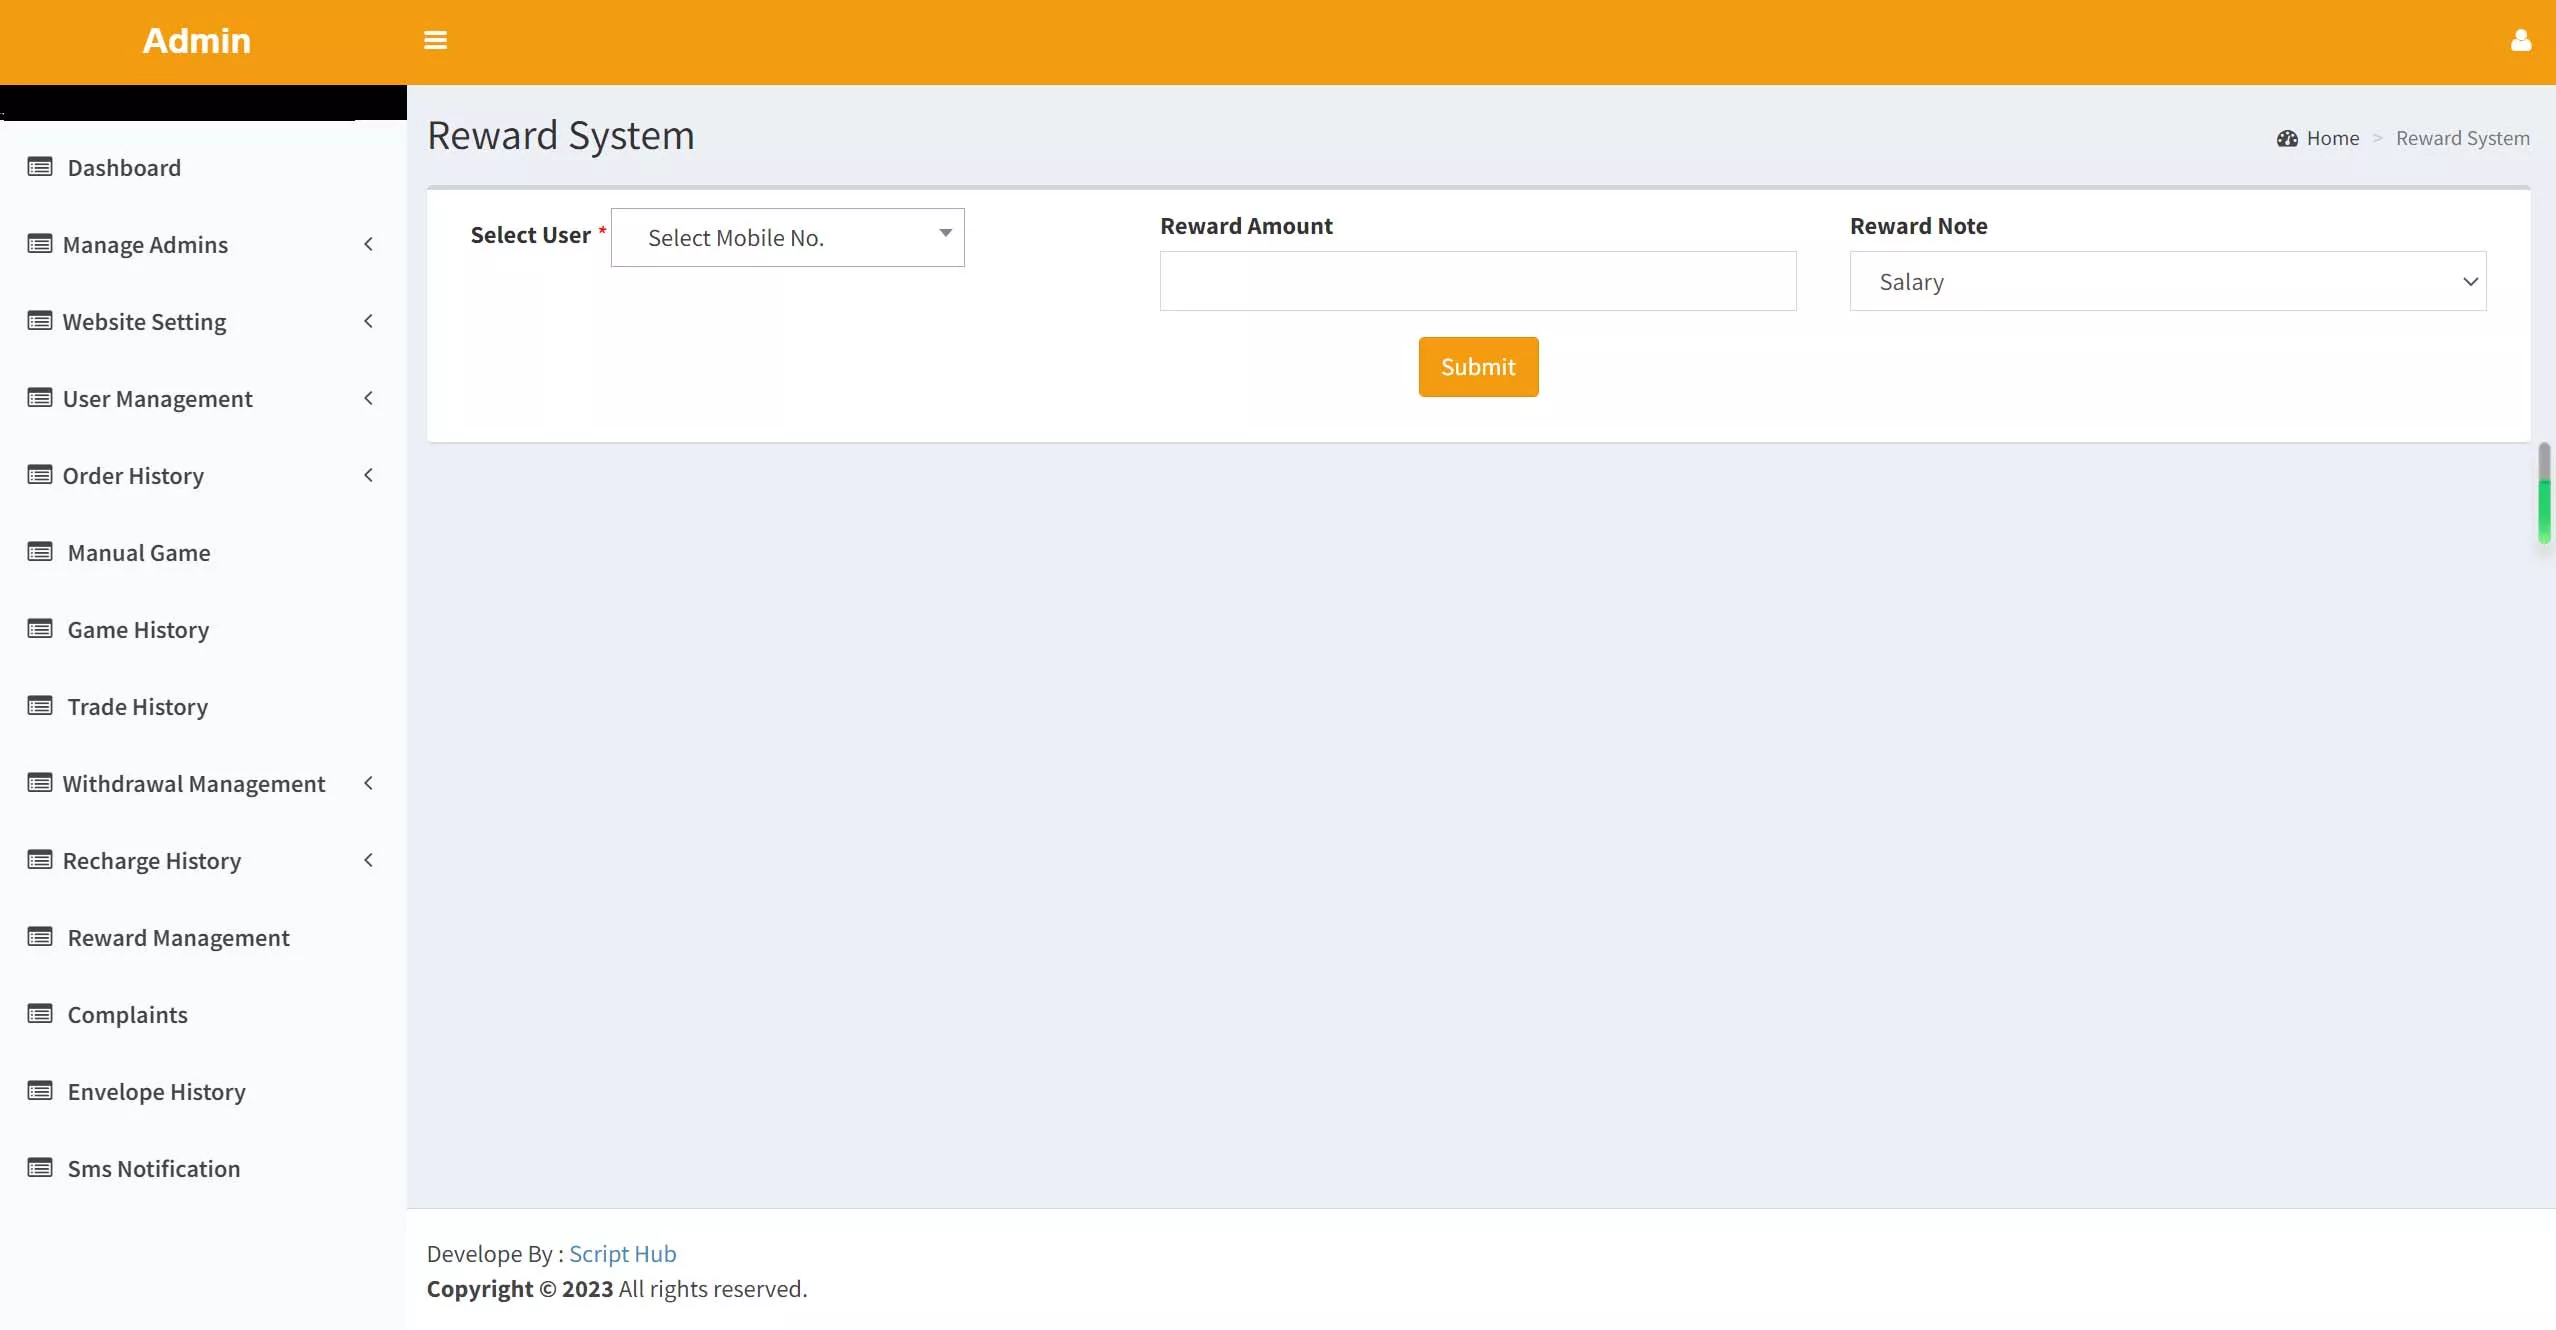Image resolution: width=2556 pixels, height=1330 pixels.
Task: Follow the Script Hub footer link
Action: point(622,1254)
